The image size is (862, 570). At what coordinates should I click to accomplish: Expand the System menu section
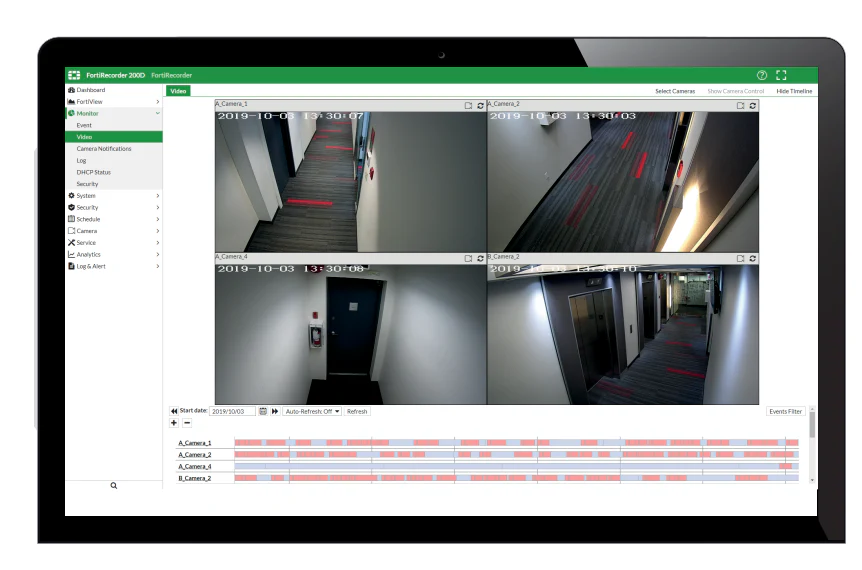pos(114,196)
